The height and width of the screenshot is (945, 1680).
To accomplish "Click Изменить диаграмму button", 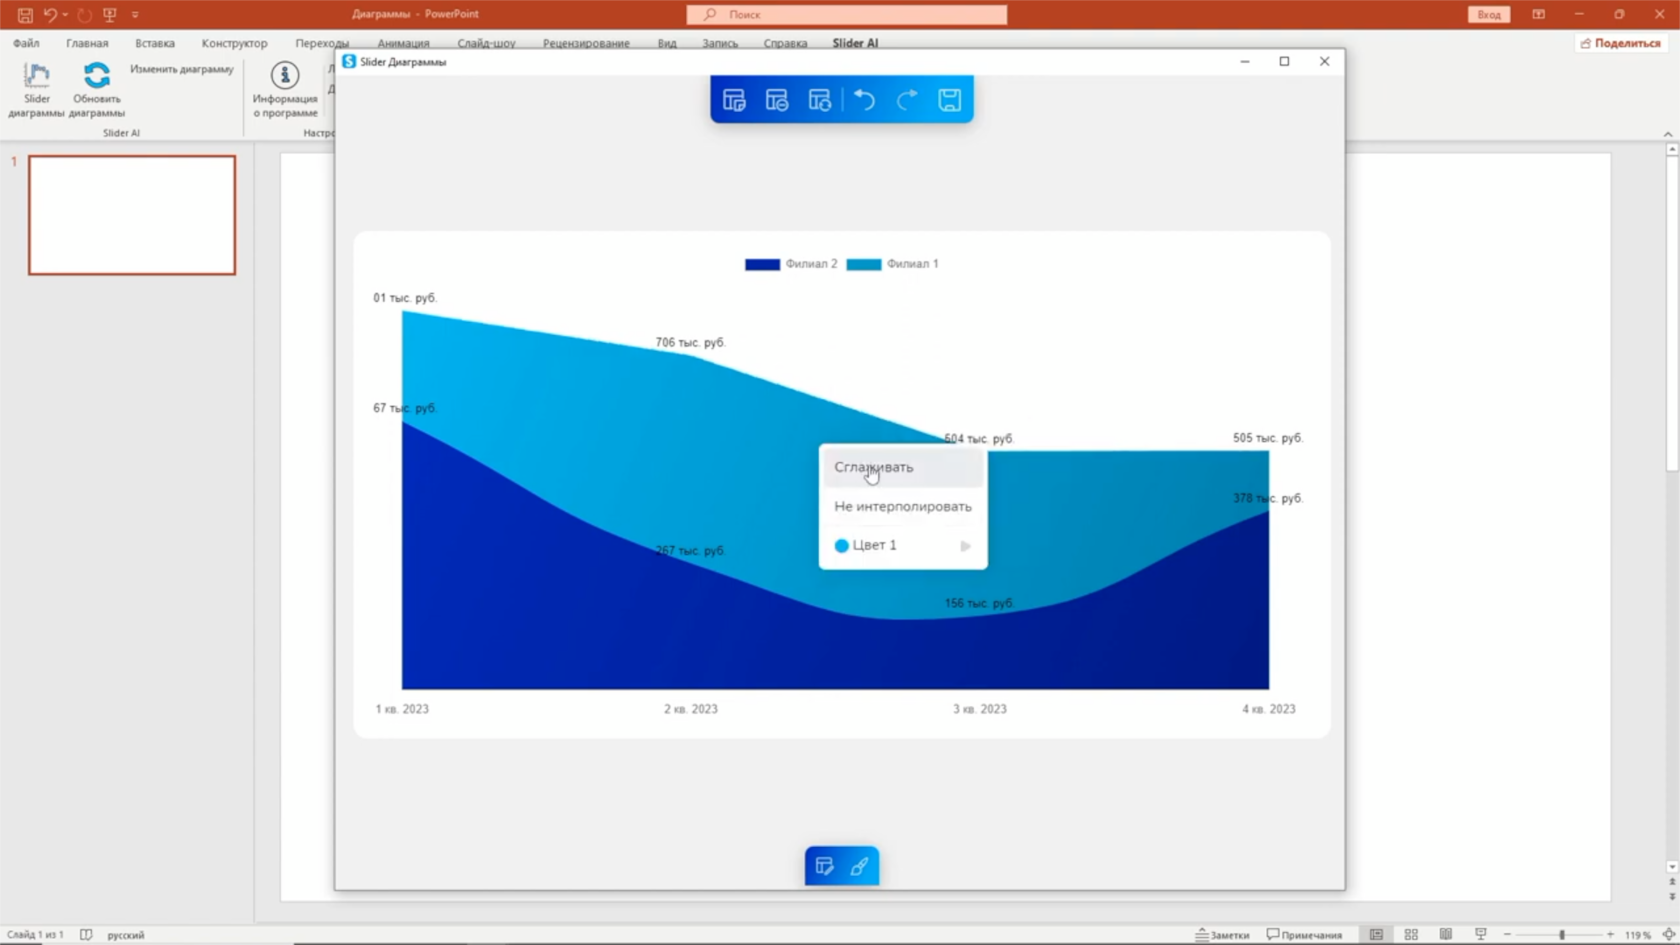I will pos(181,69).
